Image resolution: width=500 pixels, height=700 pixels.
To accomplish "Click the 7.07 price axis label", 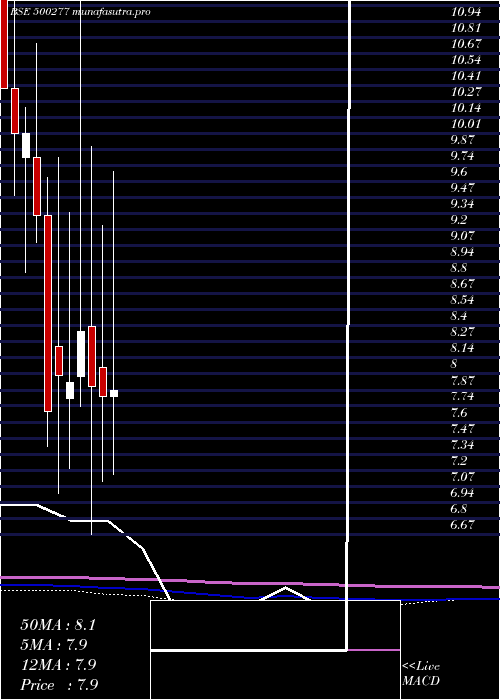I will 462,476.
